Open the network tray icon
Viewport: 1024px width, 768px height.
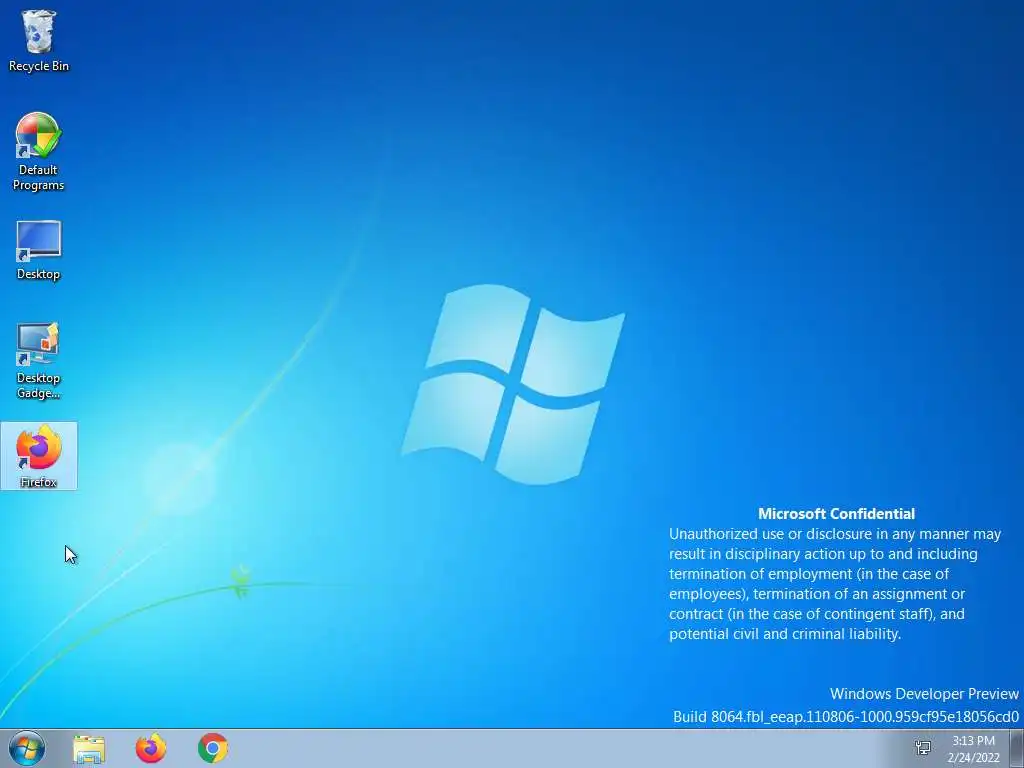pyautogui.click(x=923, y=748)
